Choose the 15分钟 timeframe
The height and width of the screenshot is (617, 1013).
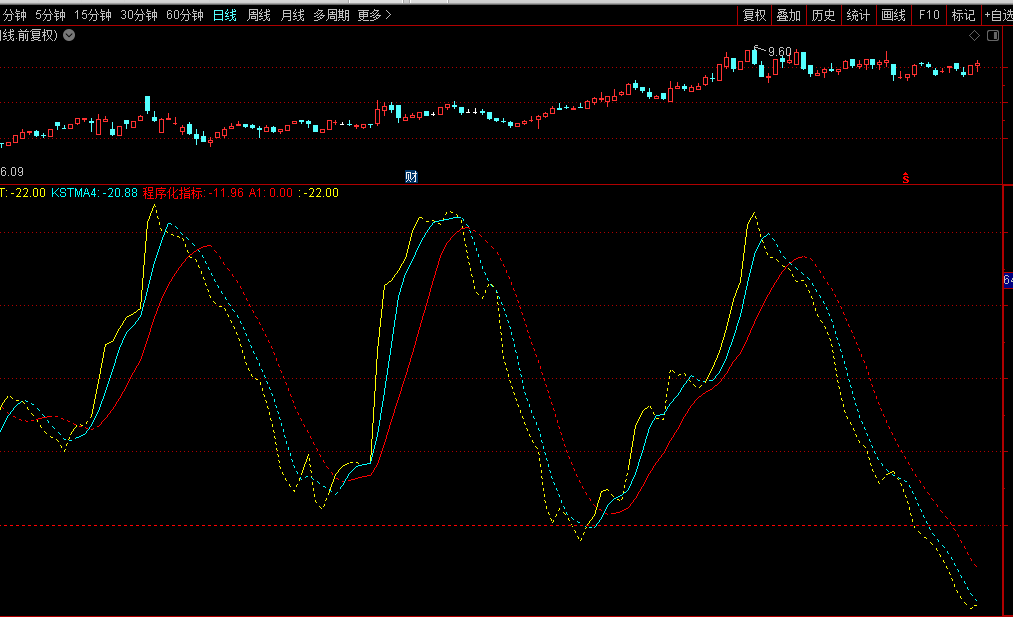[x=93, y=15]
